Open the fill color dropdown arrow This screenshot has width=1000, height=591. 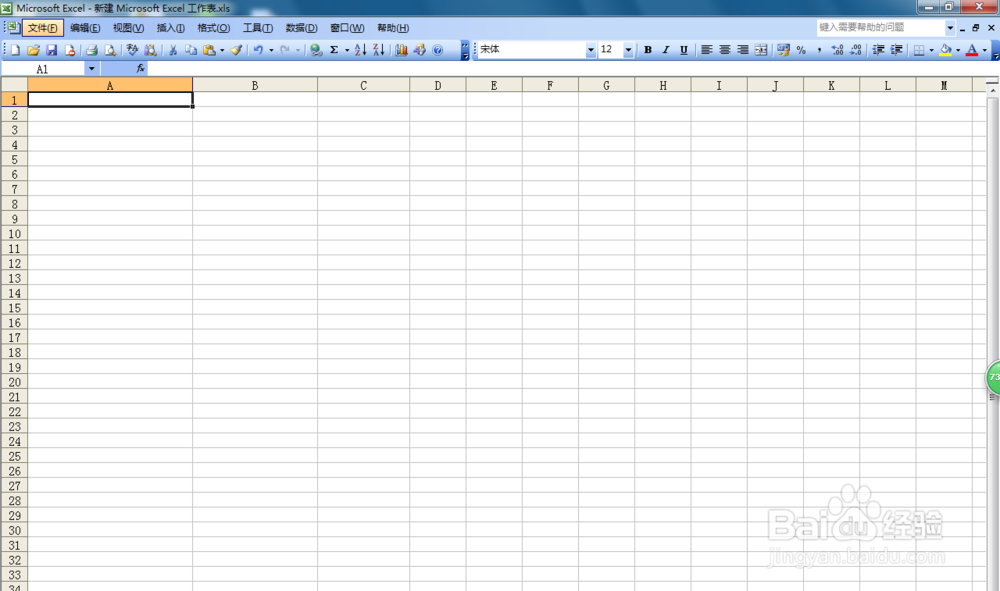point(958,50)
